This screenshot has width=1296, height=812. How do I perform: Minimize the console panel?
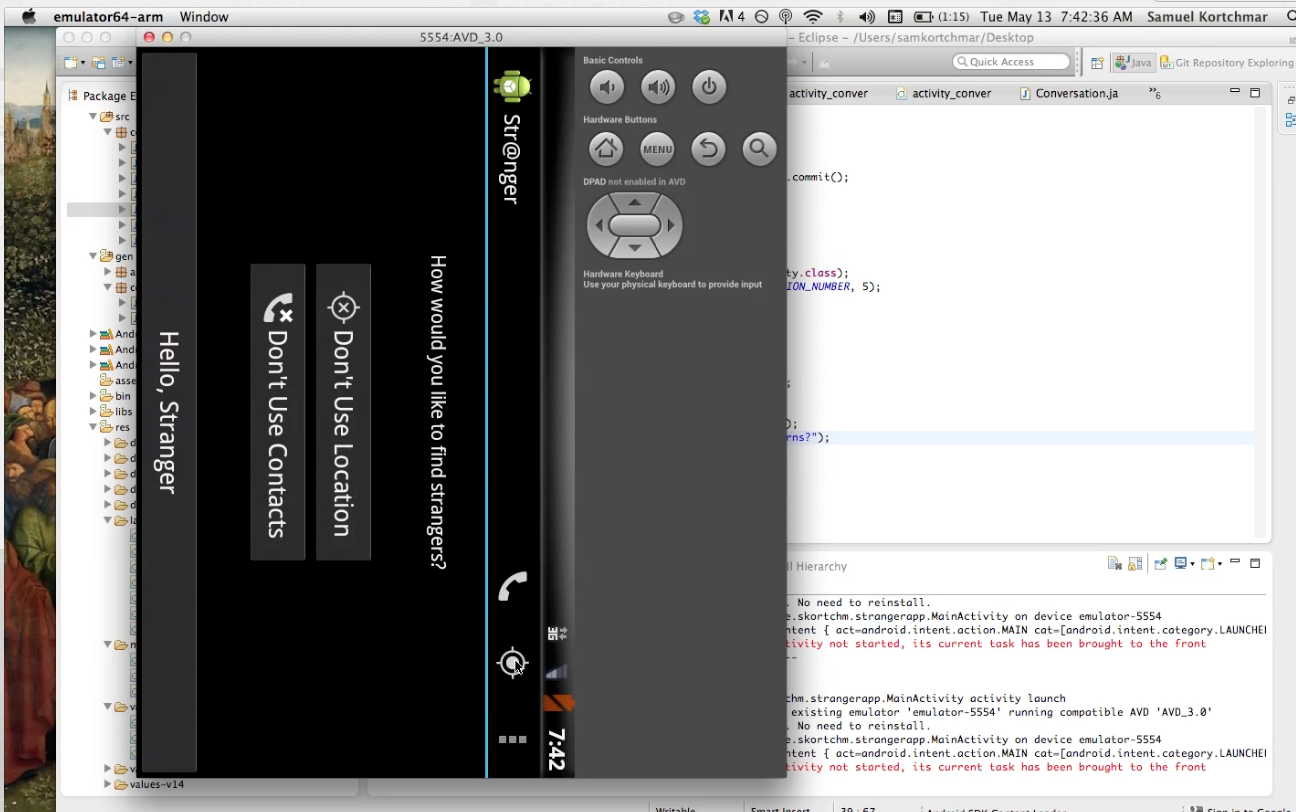pyautogui.click(x=1235, y=562)
